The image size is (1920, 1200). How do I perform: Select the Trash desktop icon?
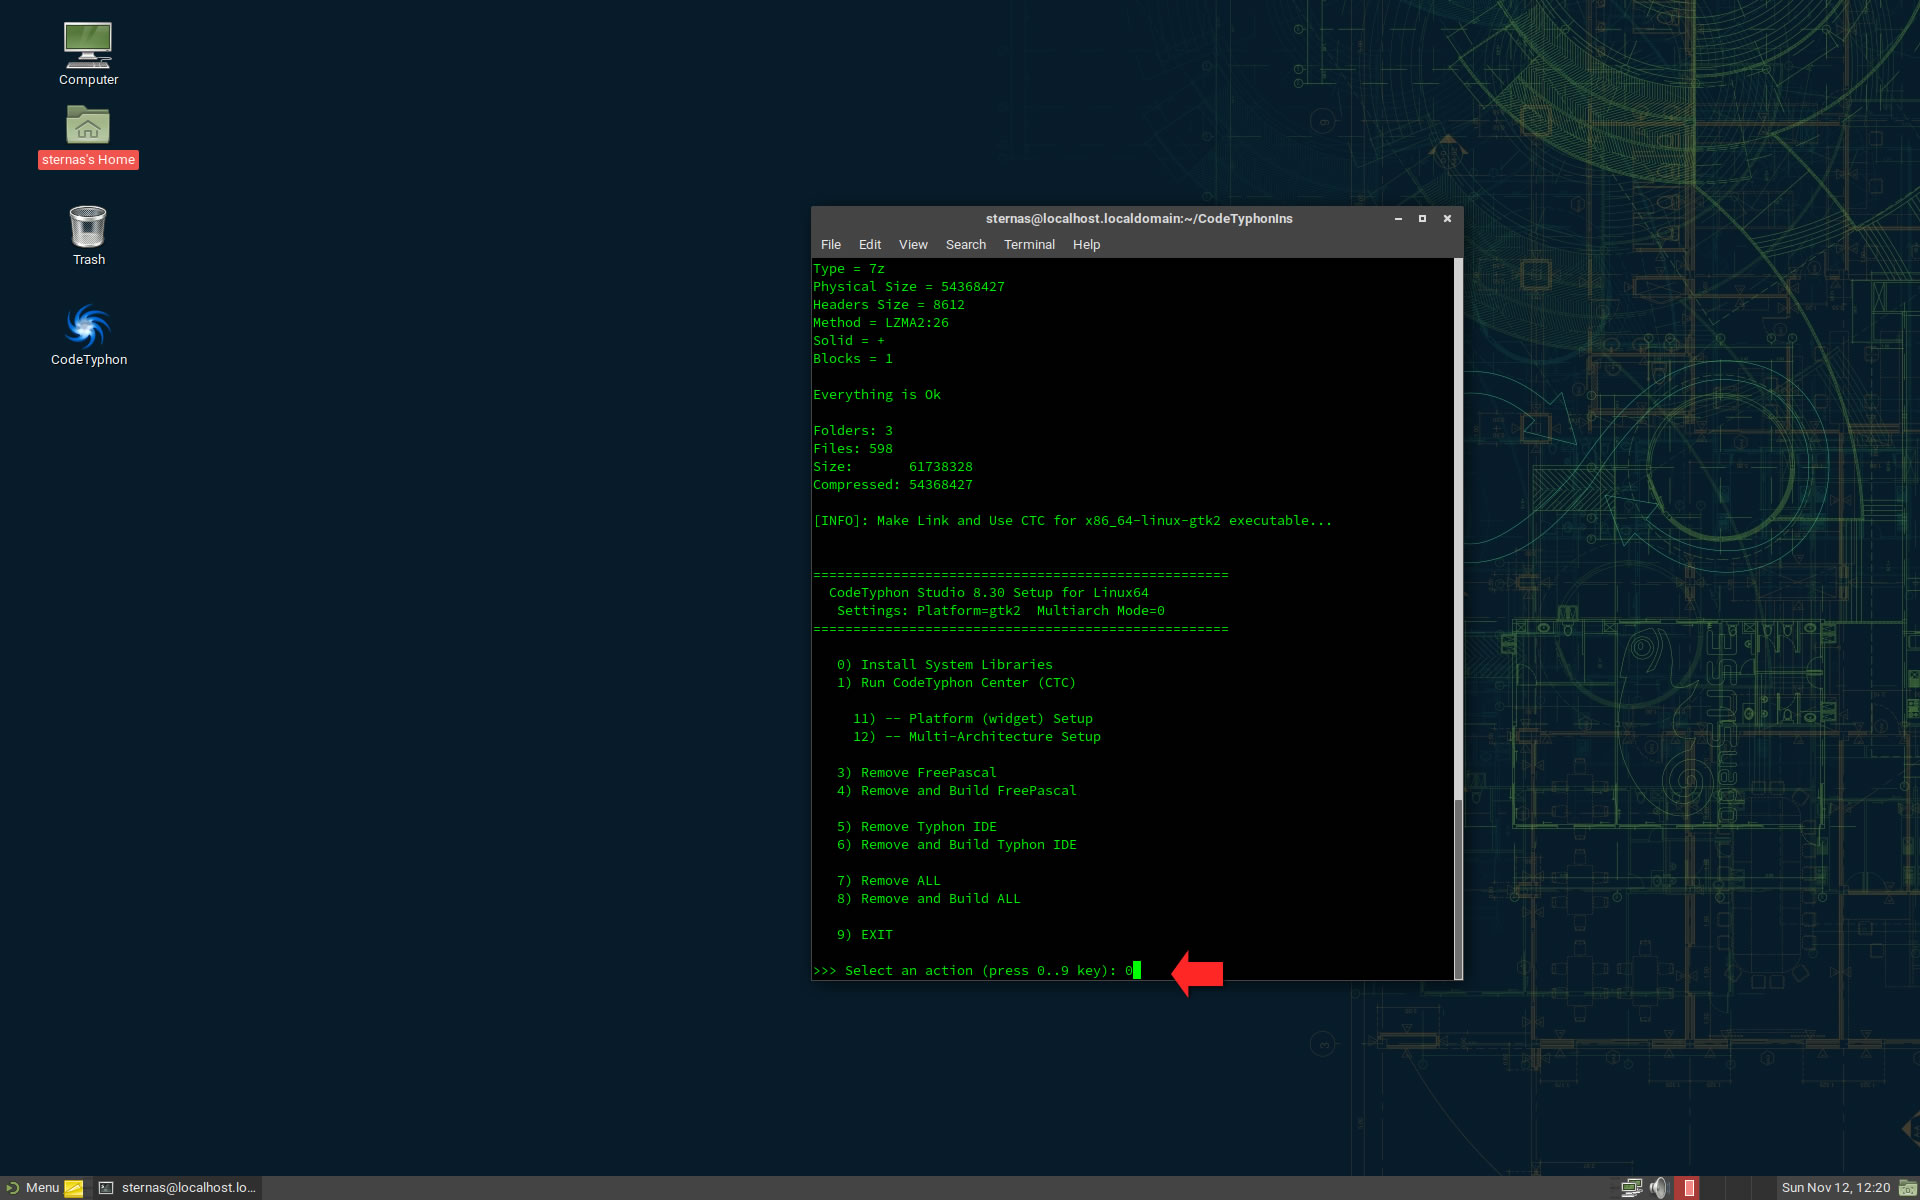pos(88,236)
